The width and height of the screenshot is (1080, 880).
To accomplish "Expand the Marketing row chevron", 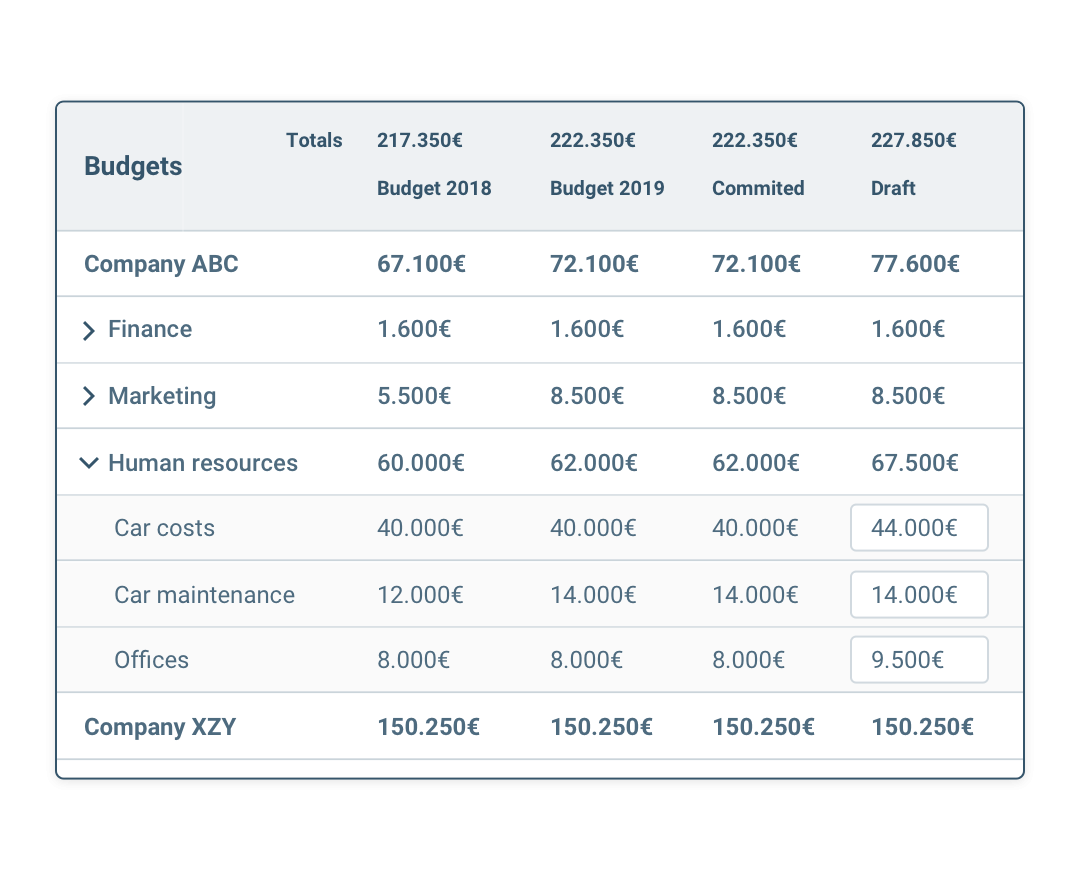I will pos(89,396).
